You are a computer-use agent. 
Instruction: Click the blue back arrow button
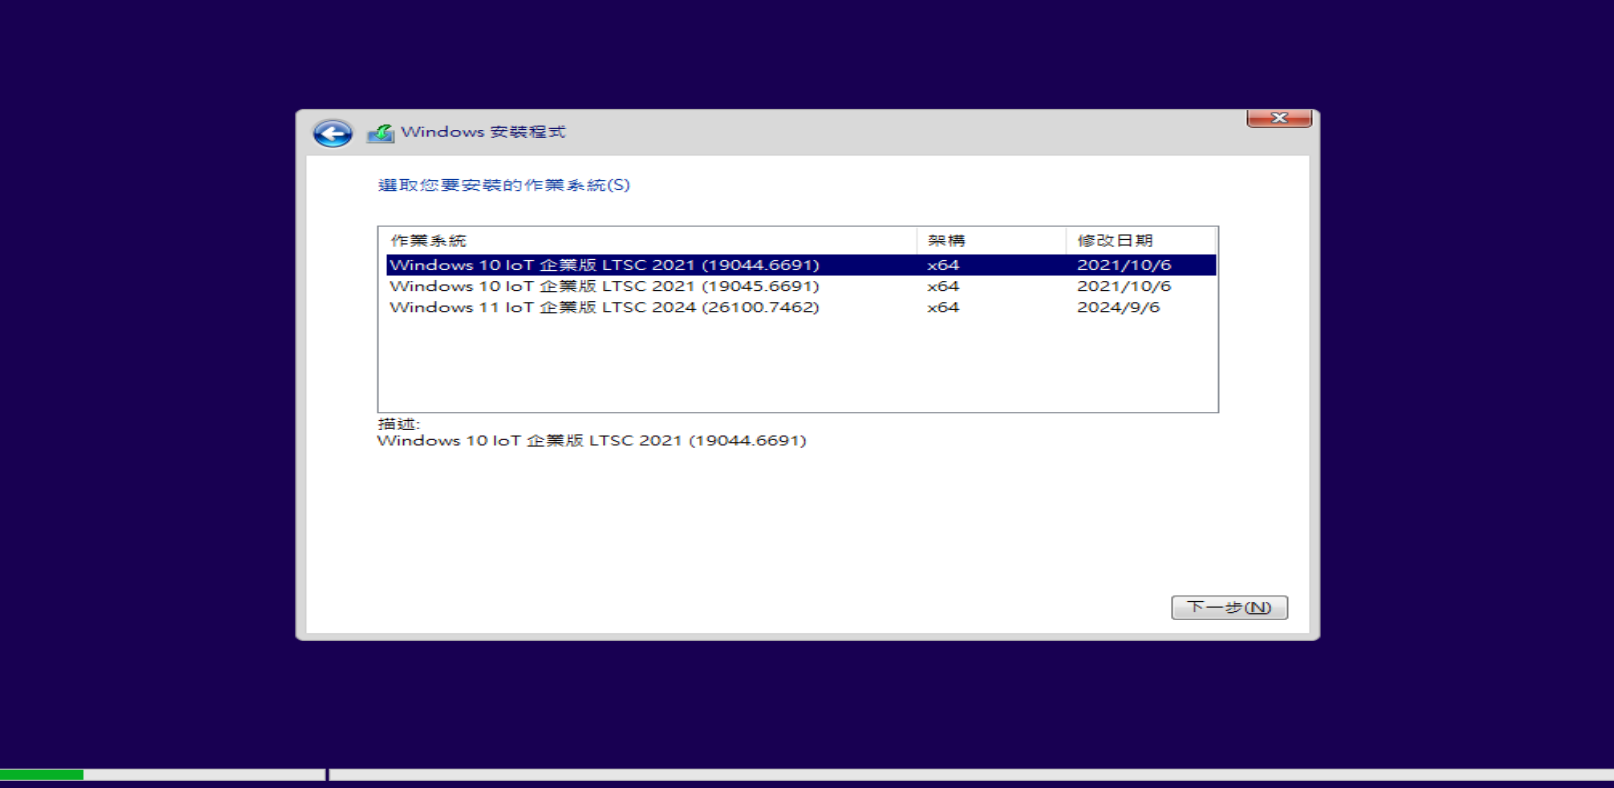[332, 133]
